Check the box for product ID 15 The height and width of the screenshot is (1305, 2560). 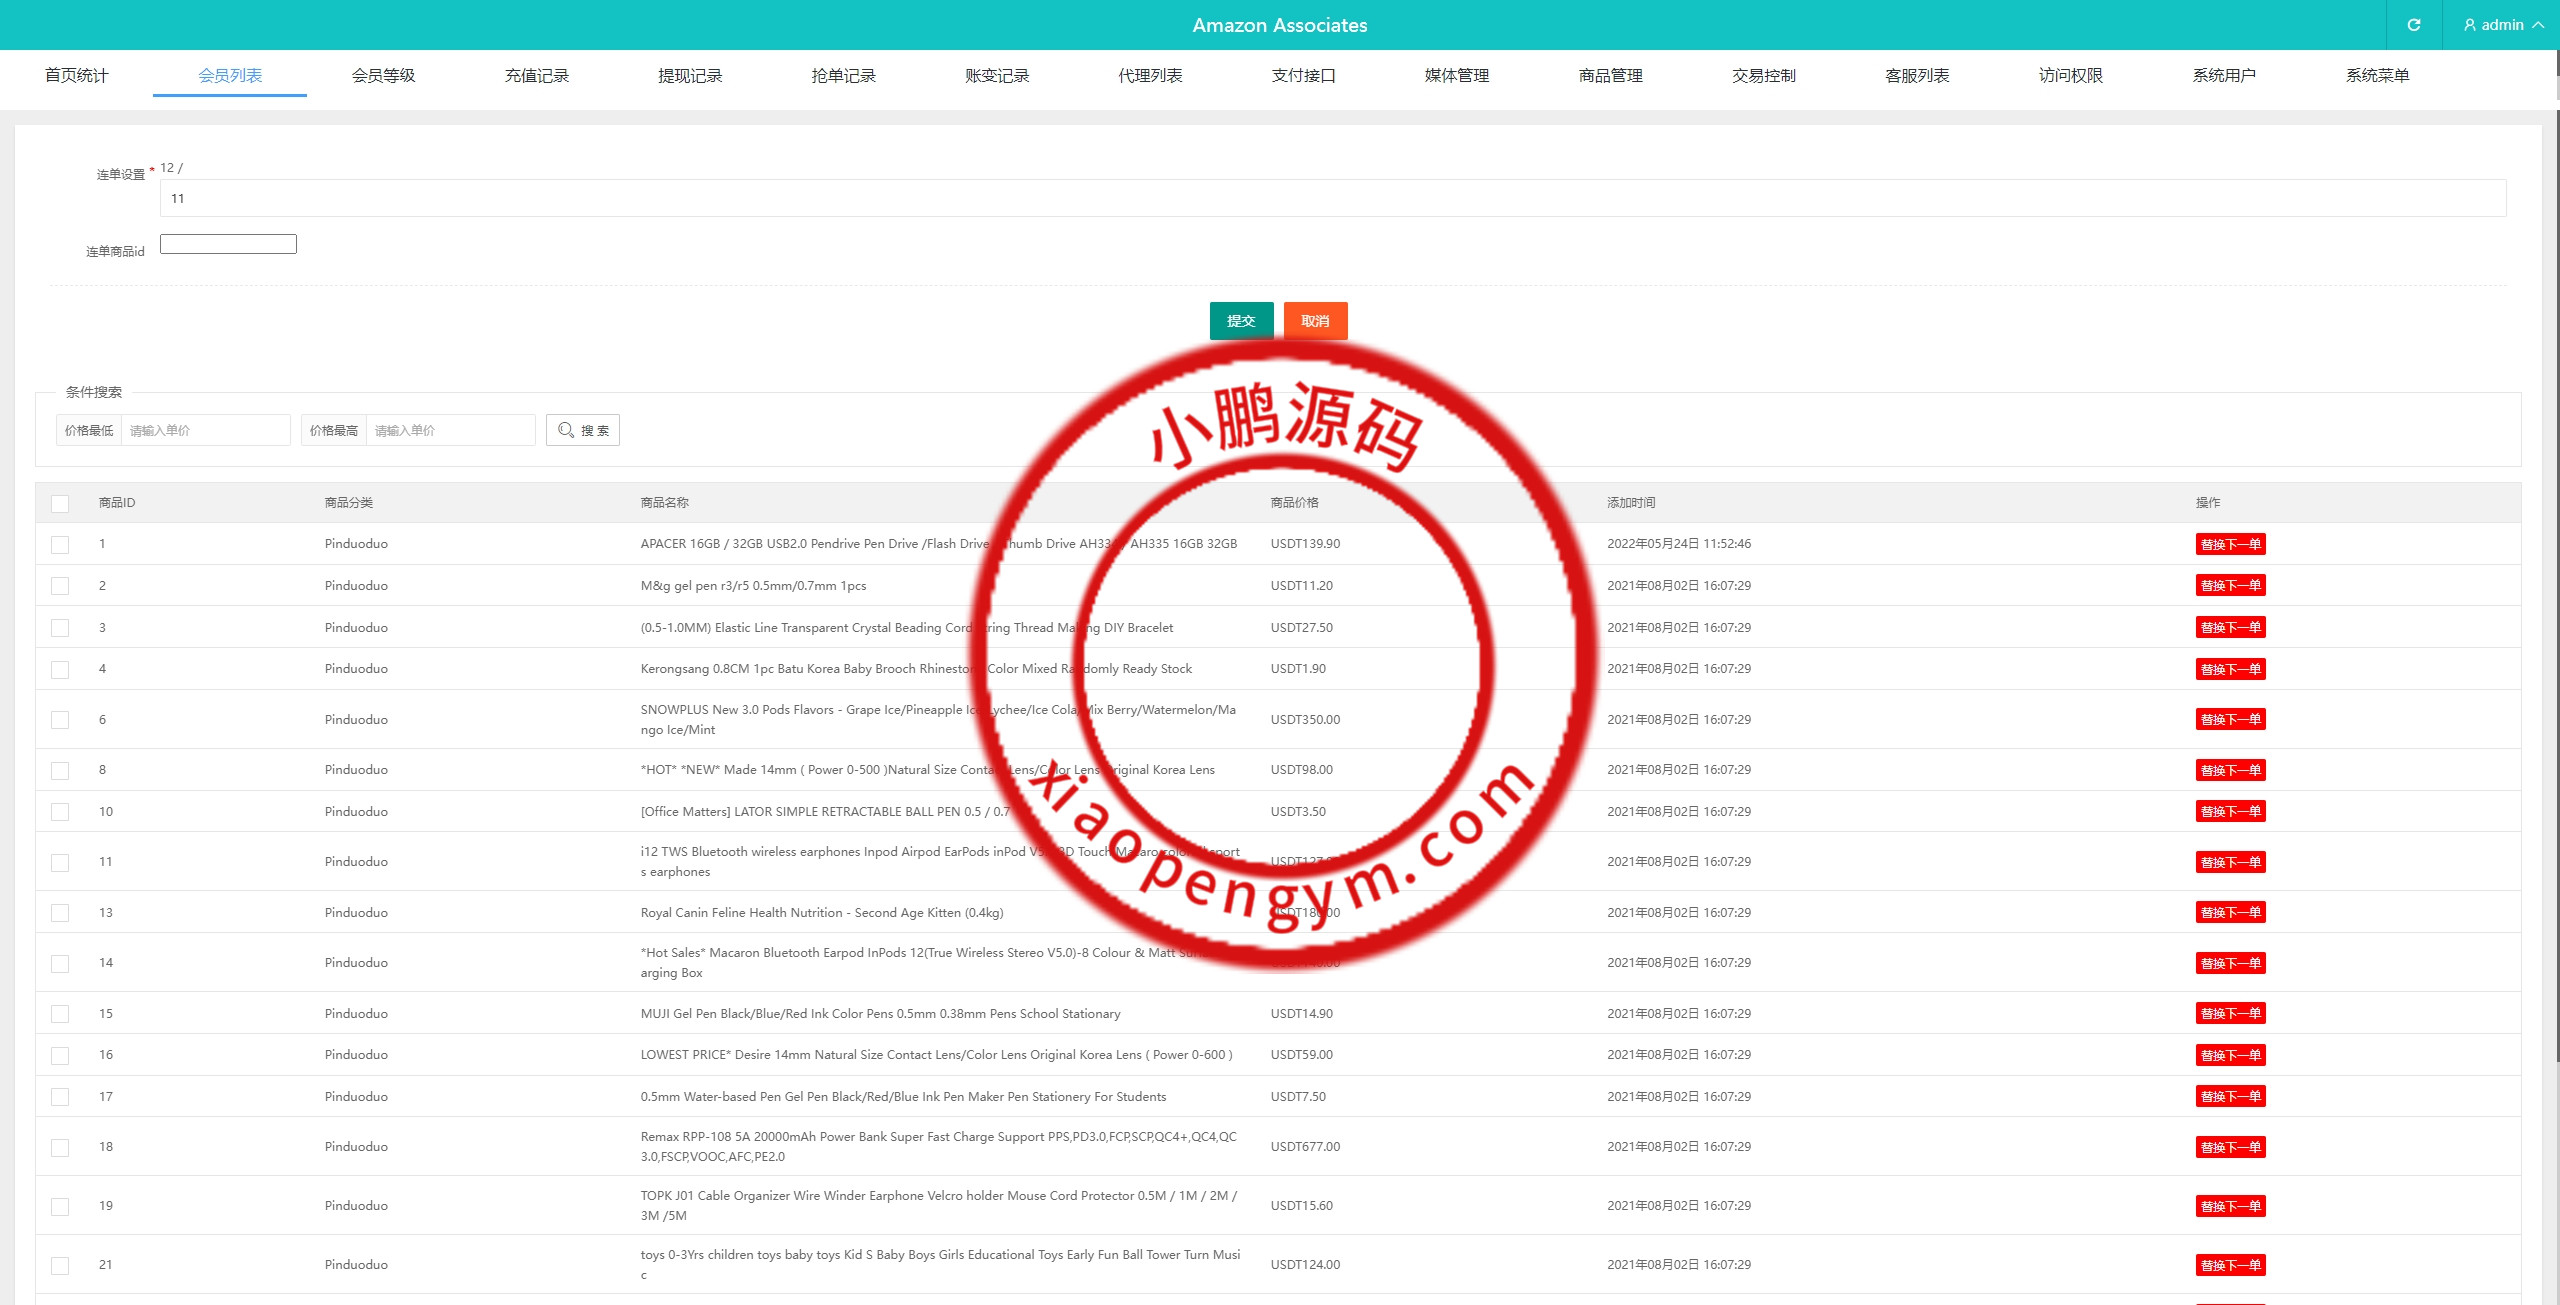(60, 1014)
